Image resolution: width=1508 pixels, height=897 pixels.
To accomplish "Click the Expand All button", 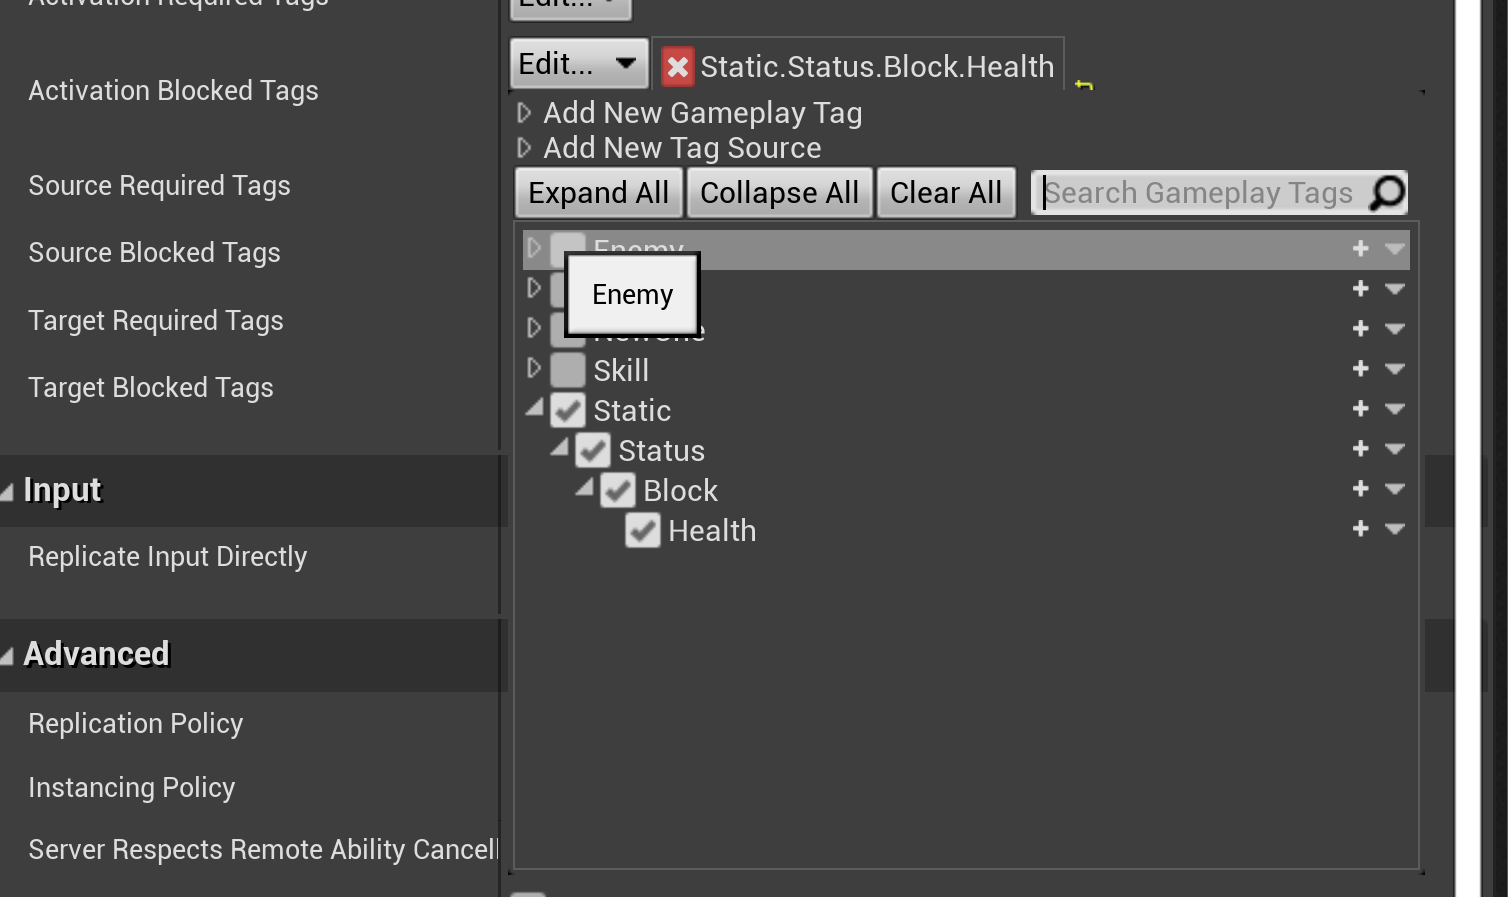I will coord(598,192).
